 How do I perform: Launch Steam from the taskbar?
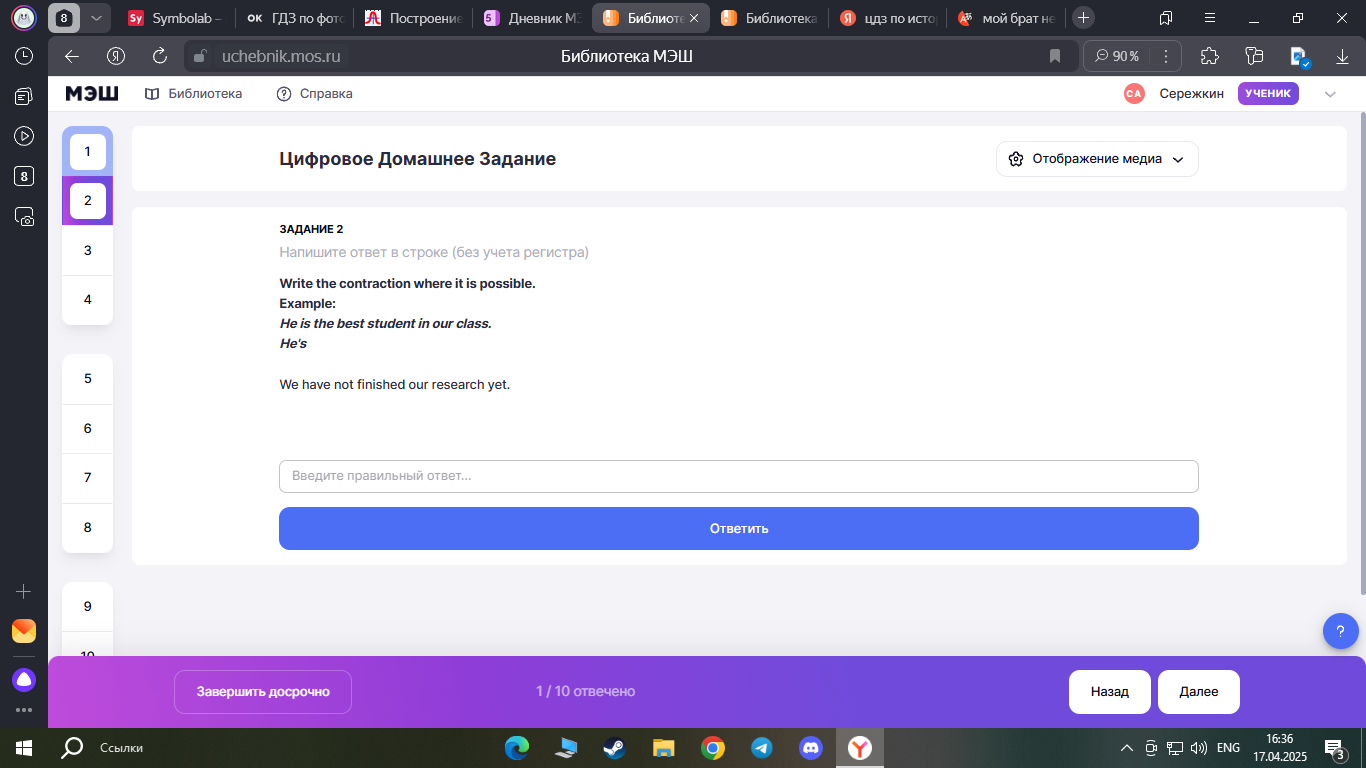(x=613, y=747)
